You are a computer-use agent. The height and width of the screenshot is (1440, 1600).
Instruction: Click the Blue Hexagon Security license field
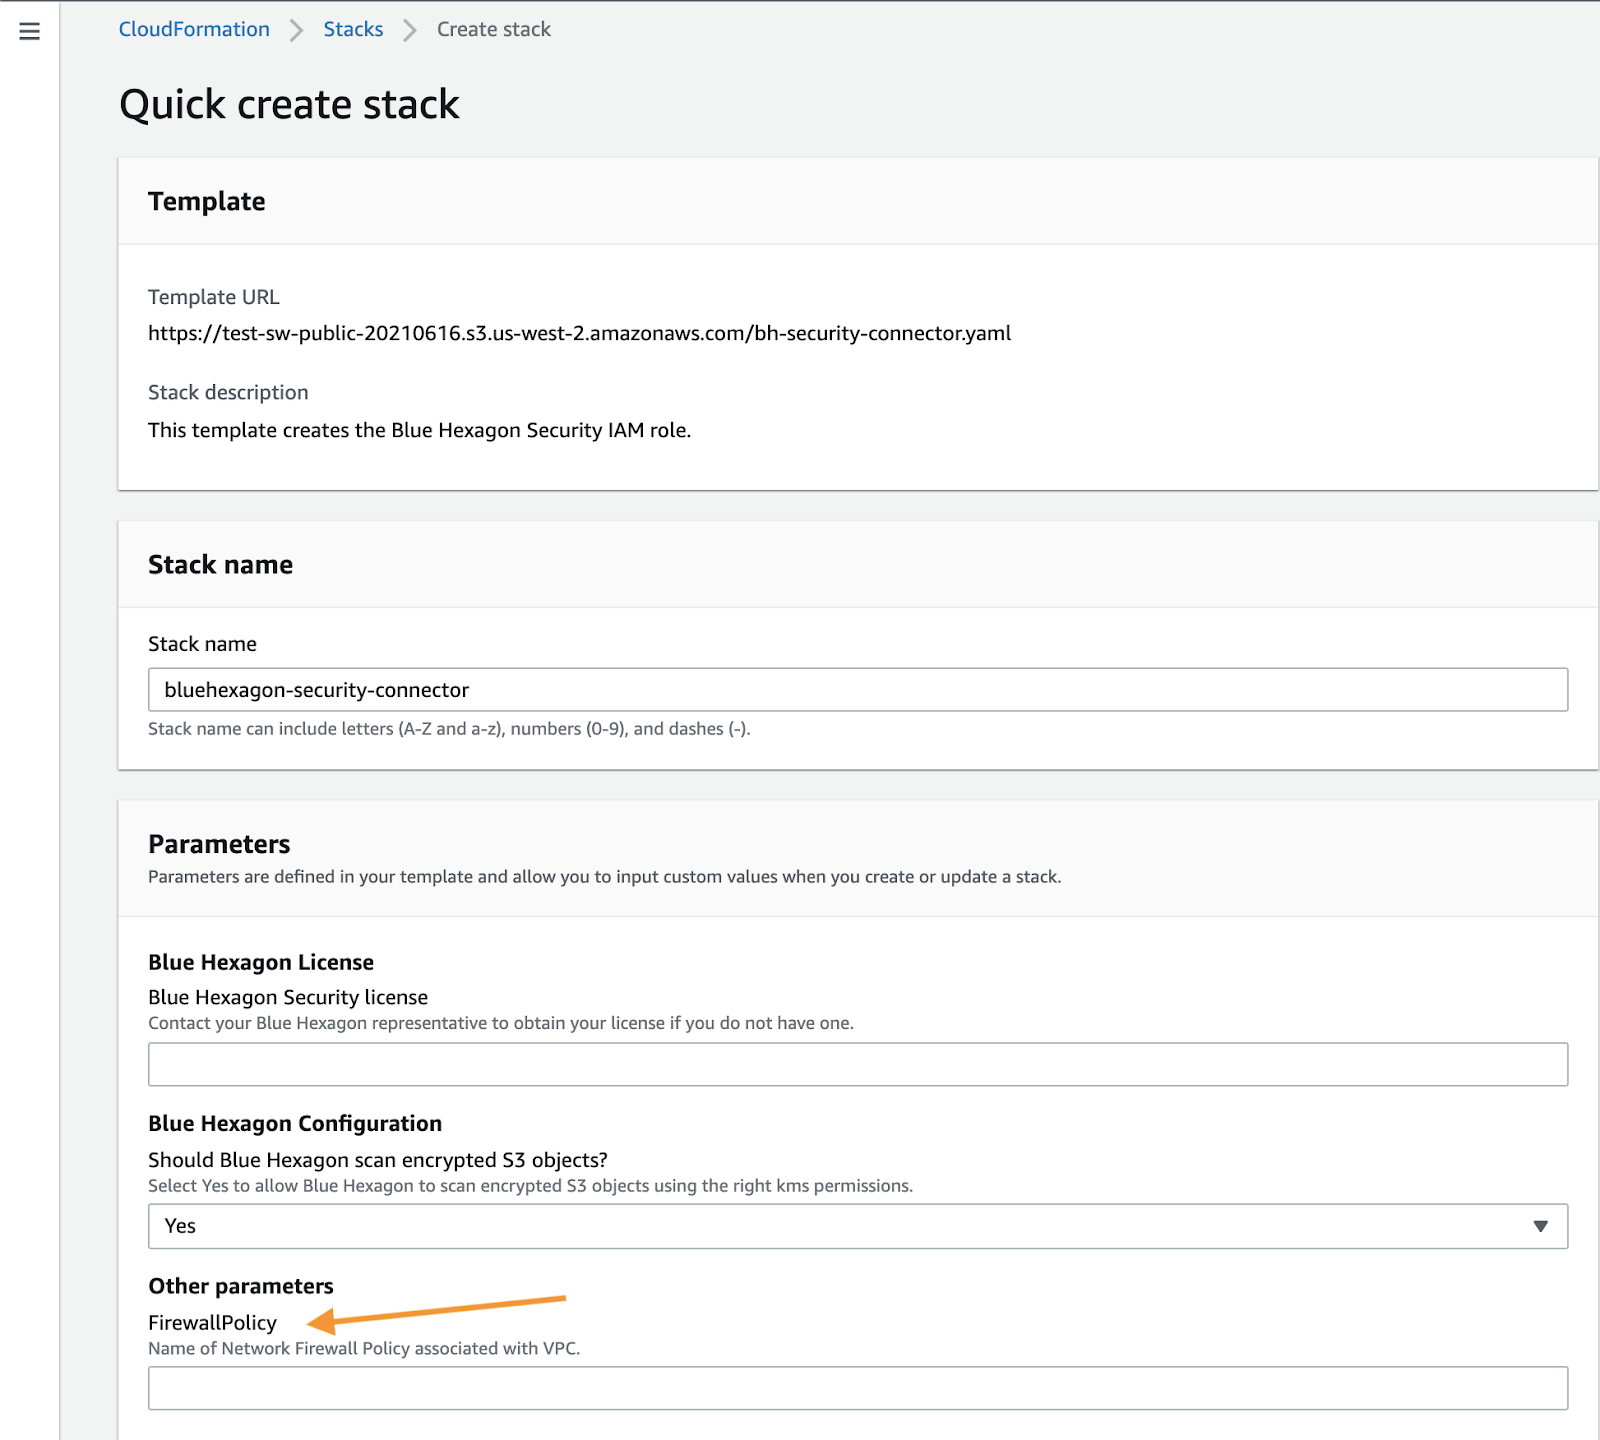click(857, 1064)
